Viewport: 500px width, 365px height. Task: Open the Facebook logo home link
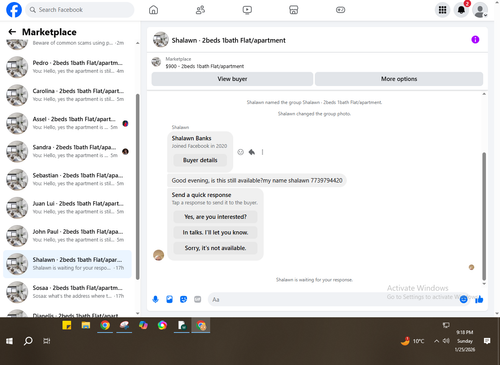[x=14, y=10]
